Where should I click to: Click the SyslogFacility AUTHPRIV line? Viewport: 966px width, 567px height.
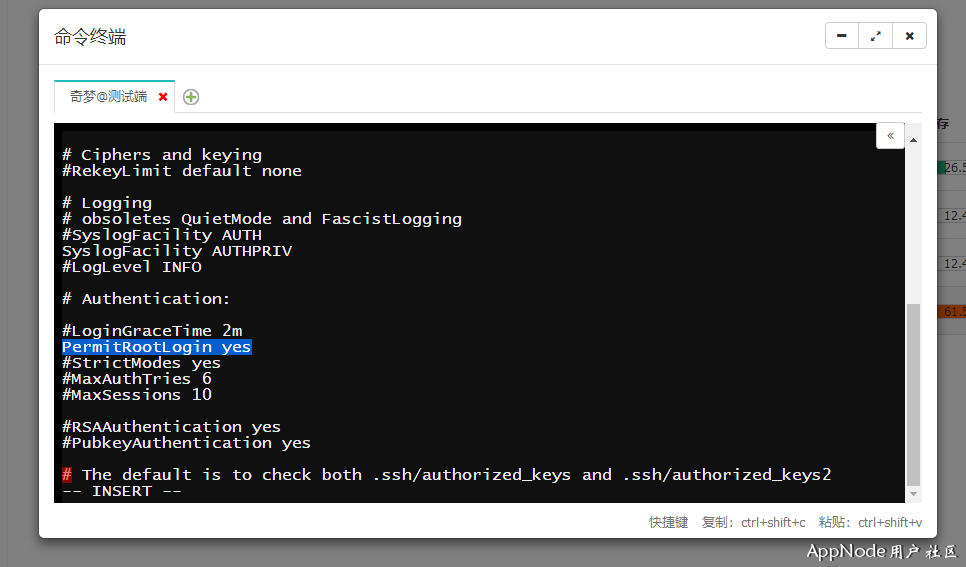click(x=176, y=251)
